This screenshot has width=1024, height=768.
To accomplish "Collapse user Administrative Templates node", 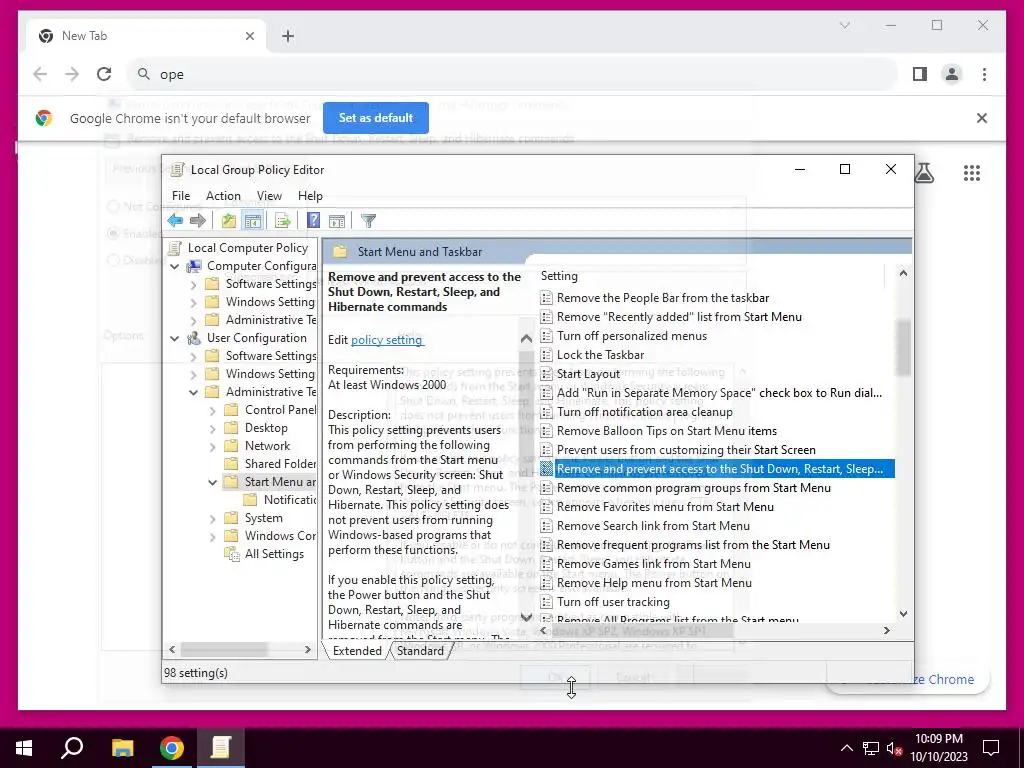I will [193, 392].
